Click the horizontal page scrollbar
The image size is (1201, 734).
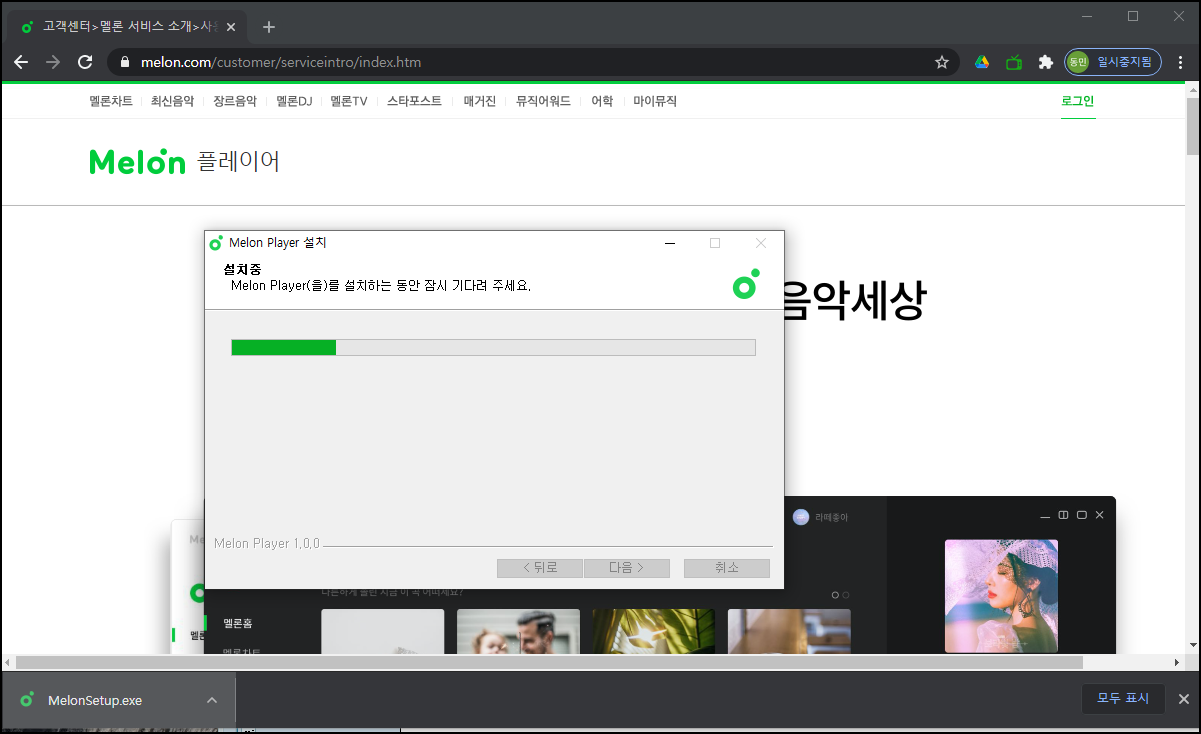pos(549,662)
